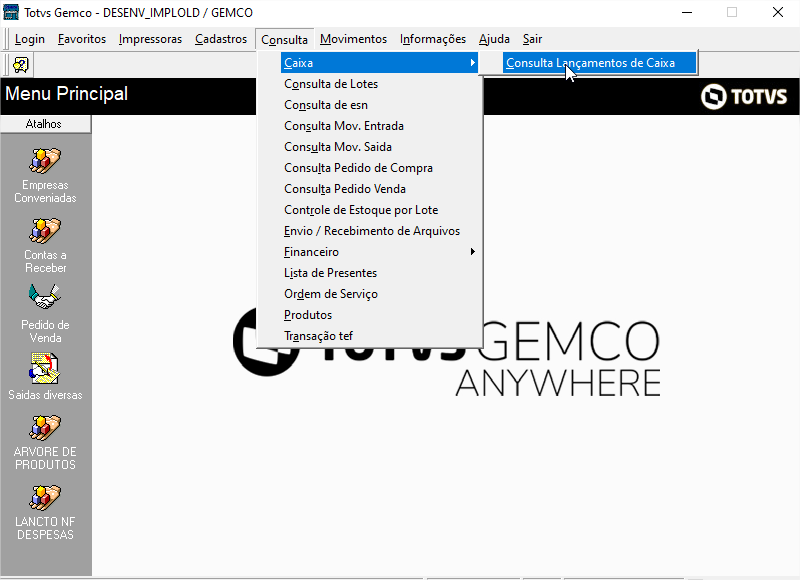Select Consulta Lançamentos de Caixa
Viewport: 800px width, 580px height.
(599, 63)
